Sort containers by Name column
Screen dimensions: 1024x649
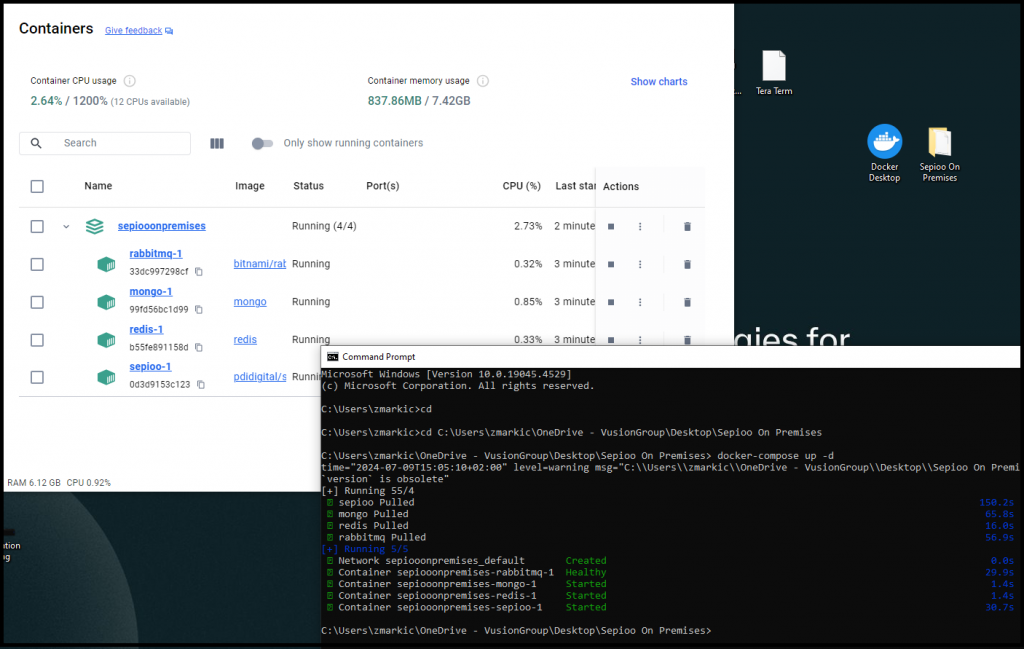[98, 186]
